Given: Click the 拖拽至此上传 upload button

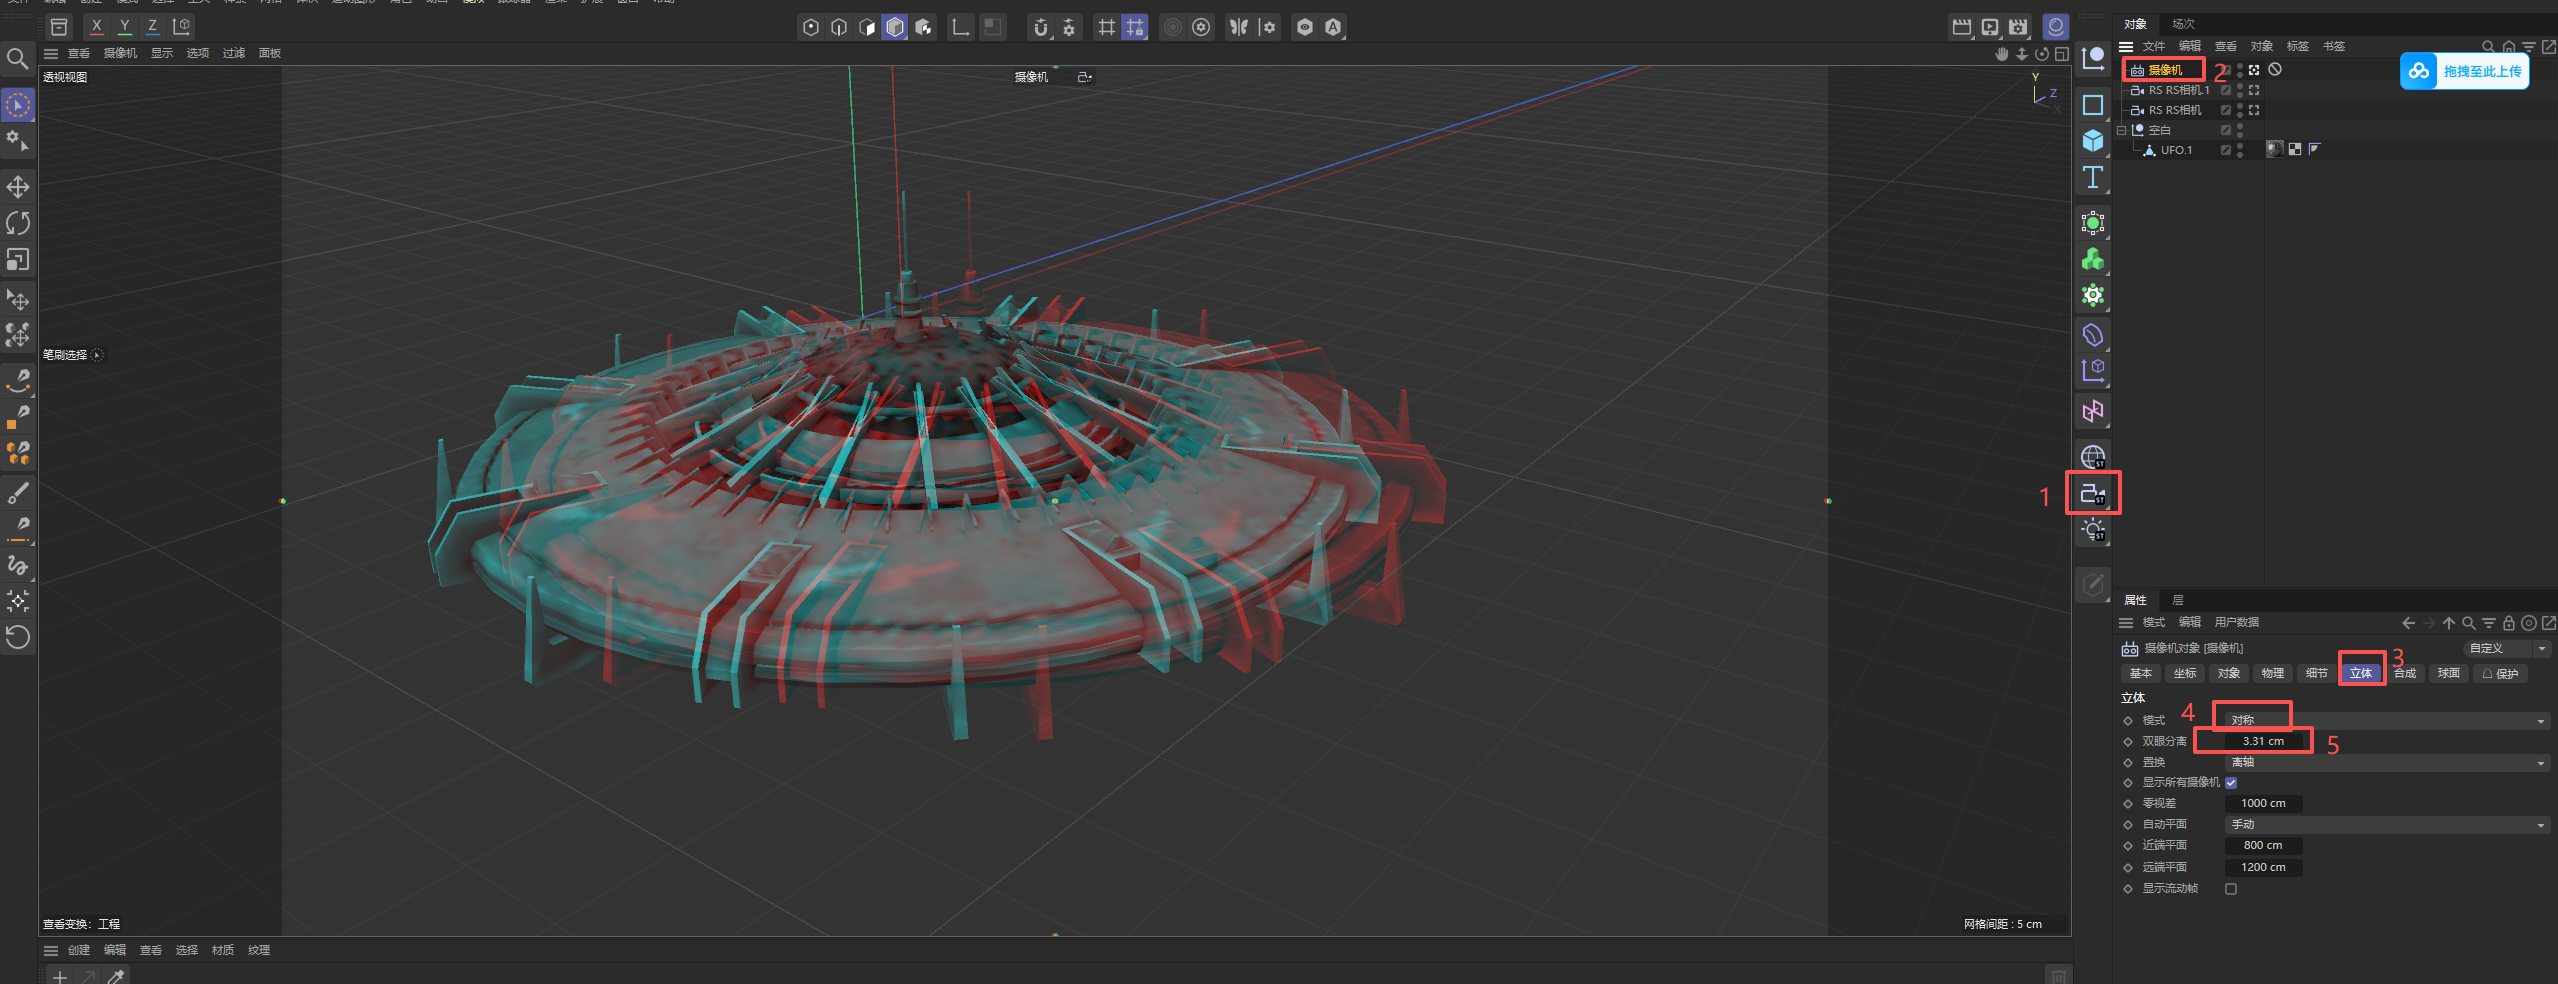Looking at the screenshot, I should pyautogui.click(x=2465, y=71).
